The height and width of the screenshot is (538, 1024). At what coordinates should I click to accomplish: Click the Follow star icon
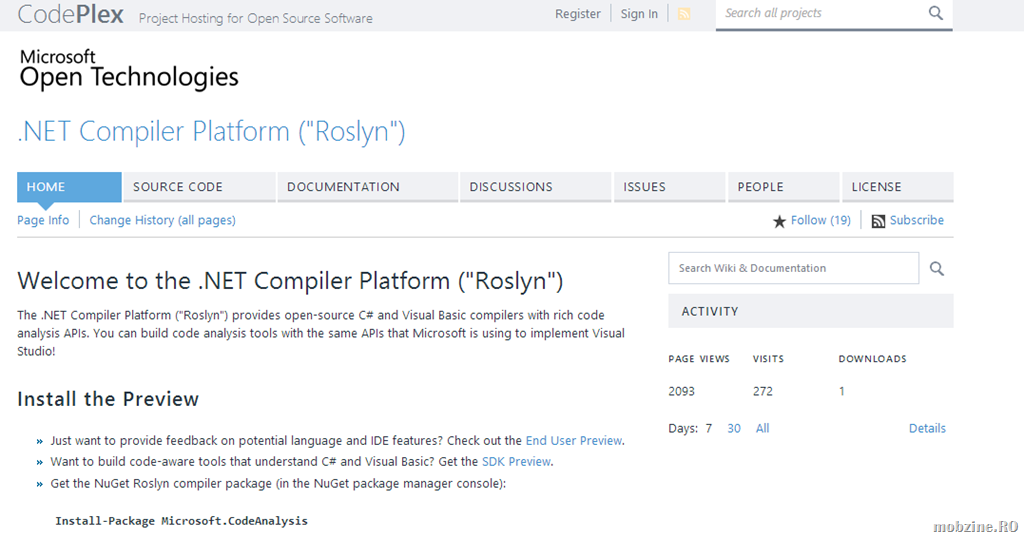779,221
